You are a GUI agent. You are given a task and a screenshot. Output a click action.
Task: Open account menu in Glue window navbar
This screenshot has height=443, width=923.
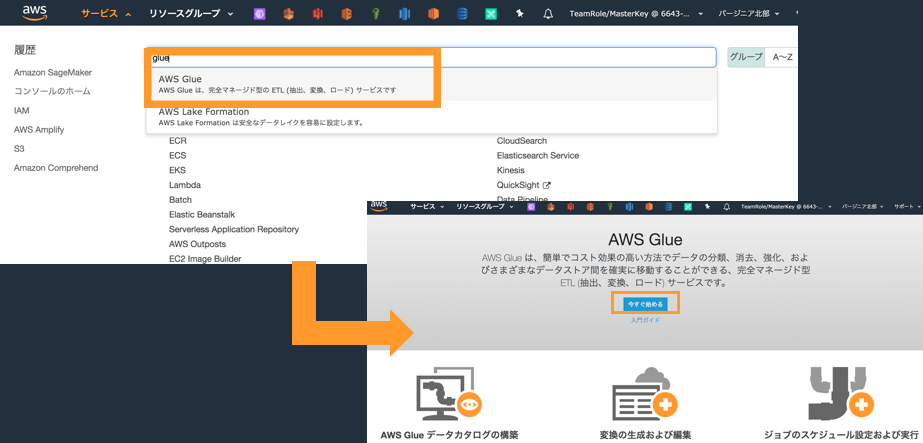pos(786,206)
